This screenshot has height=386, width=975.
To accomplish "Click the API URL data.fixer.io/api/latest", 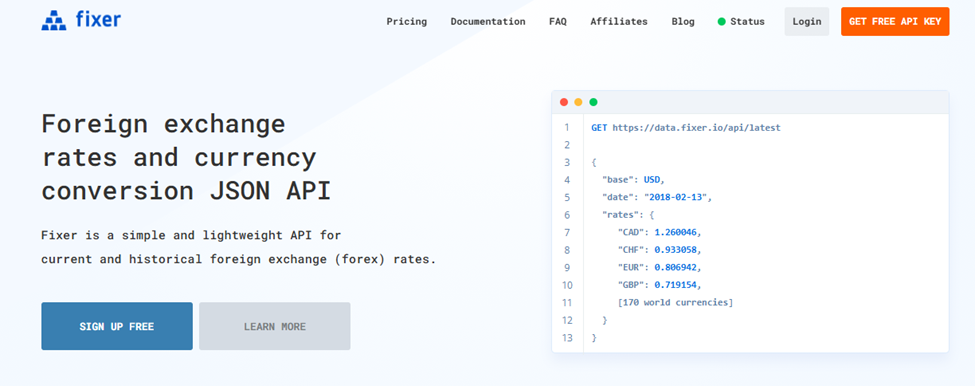I will [696, 127].
